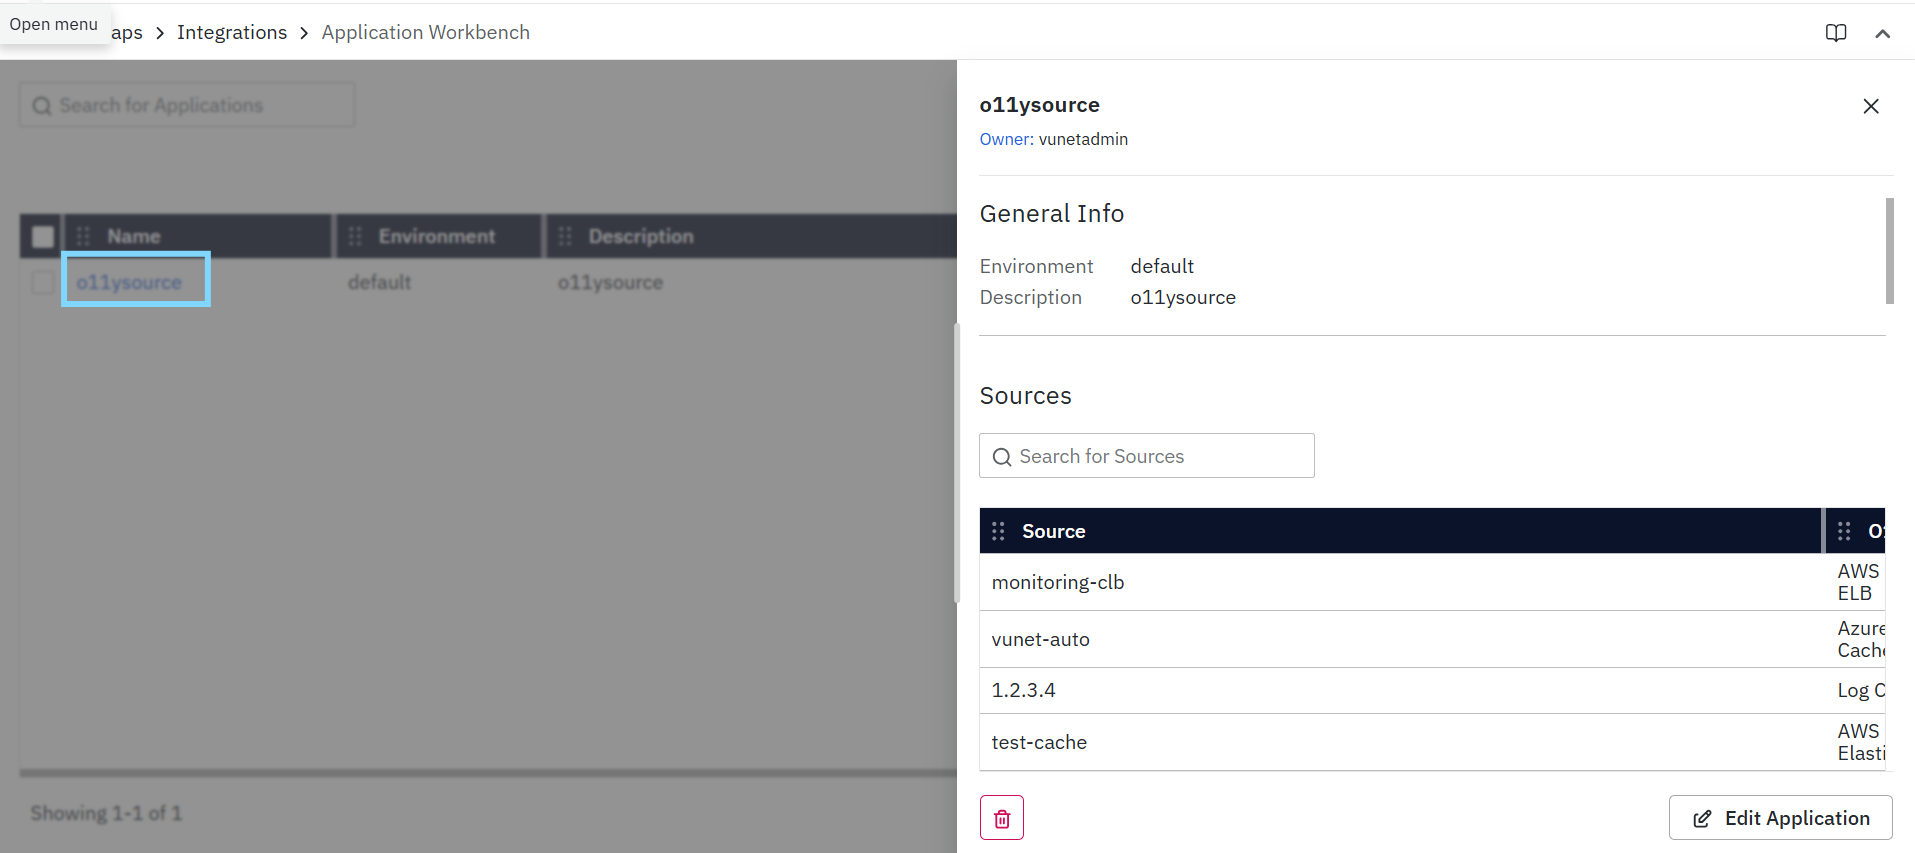Type in Search for Sources field
The height and width of the screenshot is (853, 1915).
pos(1160,457)
